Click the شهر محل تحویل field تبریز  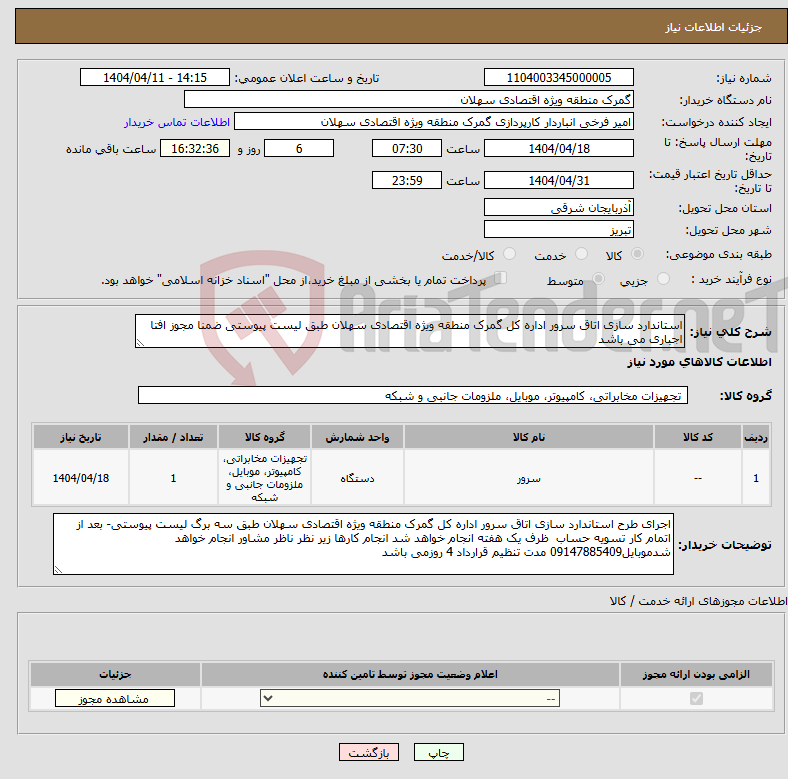[x=558, y=230]
